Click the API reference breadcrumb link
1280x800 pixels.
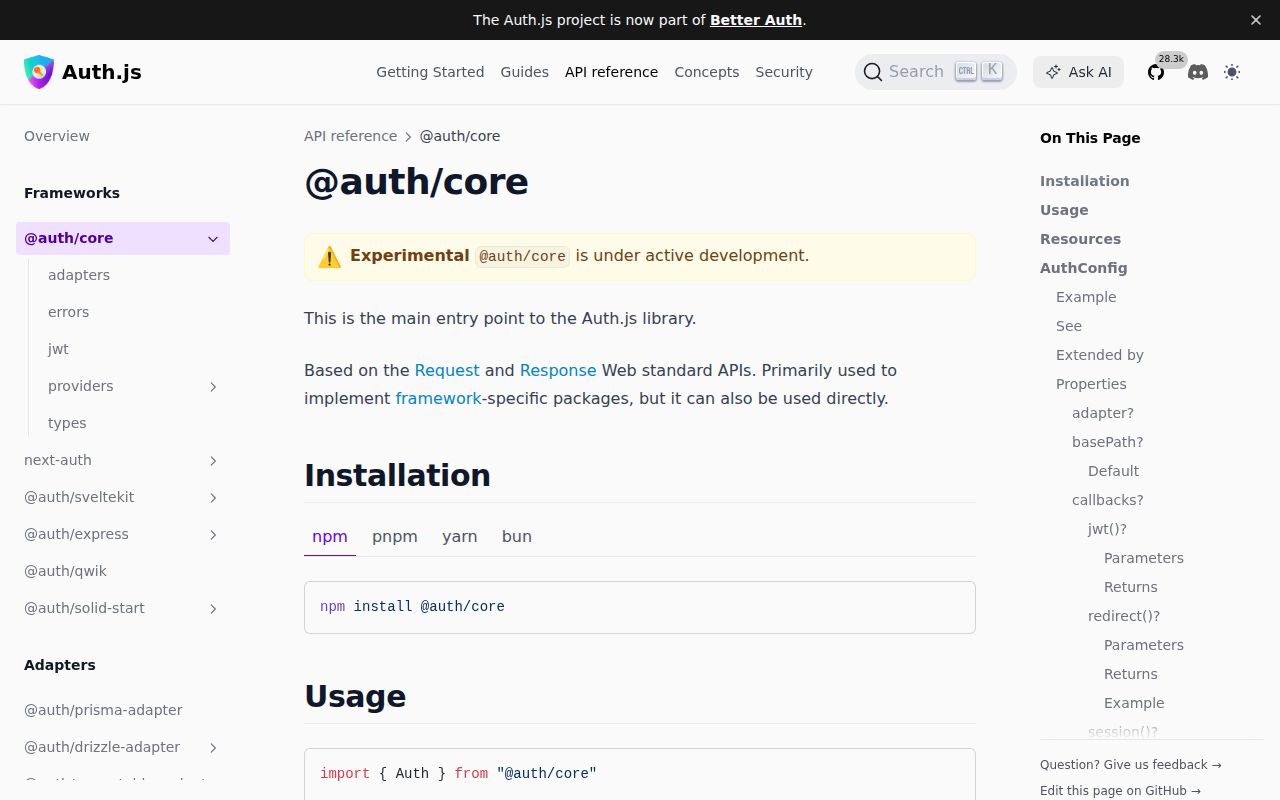350,136
